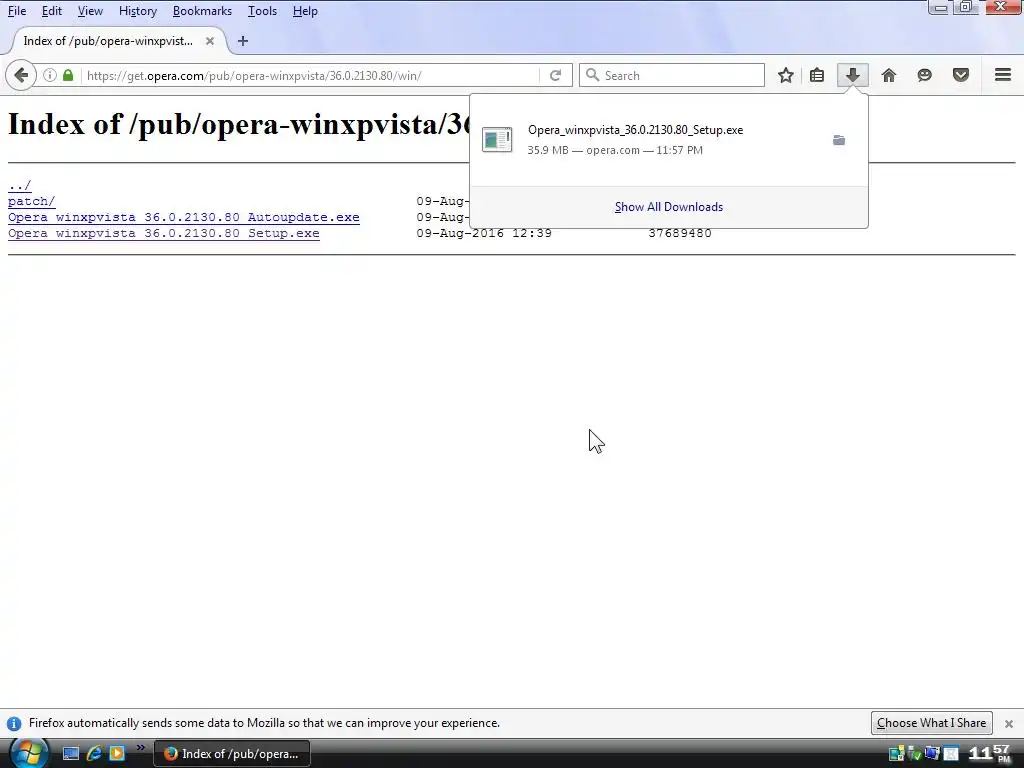Image resolution: width=1024 pixels, height=768 pixels.
Task: Open the Tools menu
Action: click(263, 11)
